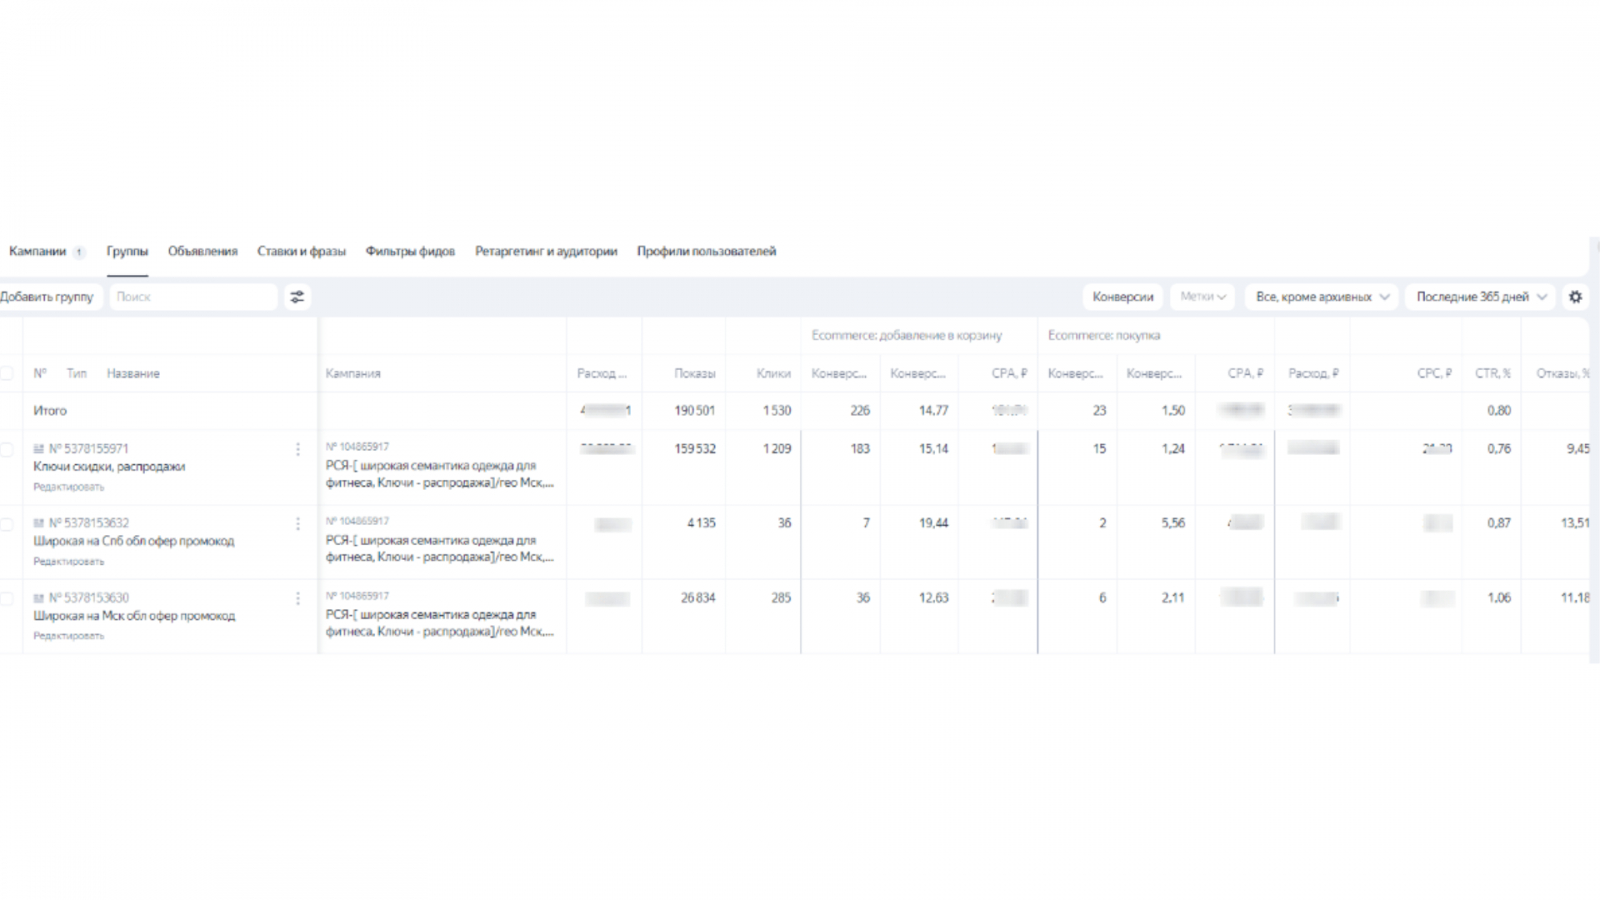Click the Добавить группу button
This screenshot has width=1600, height=900.
[x=47, y=297]
